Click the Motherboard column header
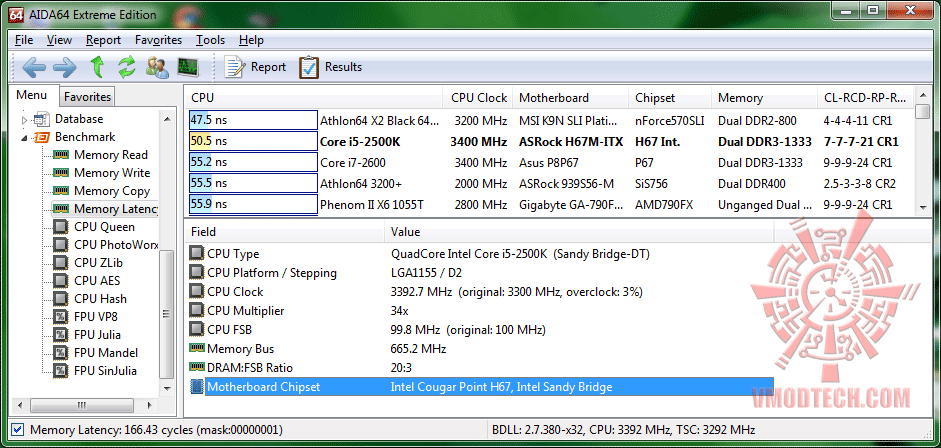 [571, 98]
